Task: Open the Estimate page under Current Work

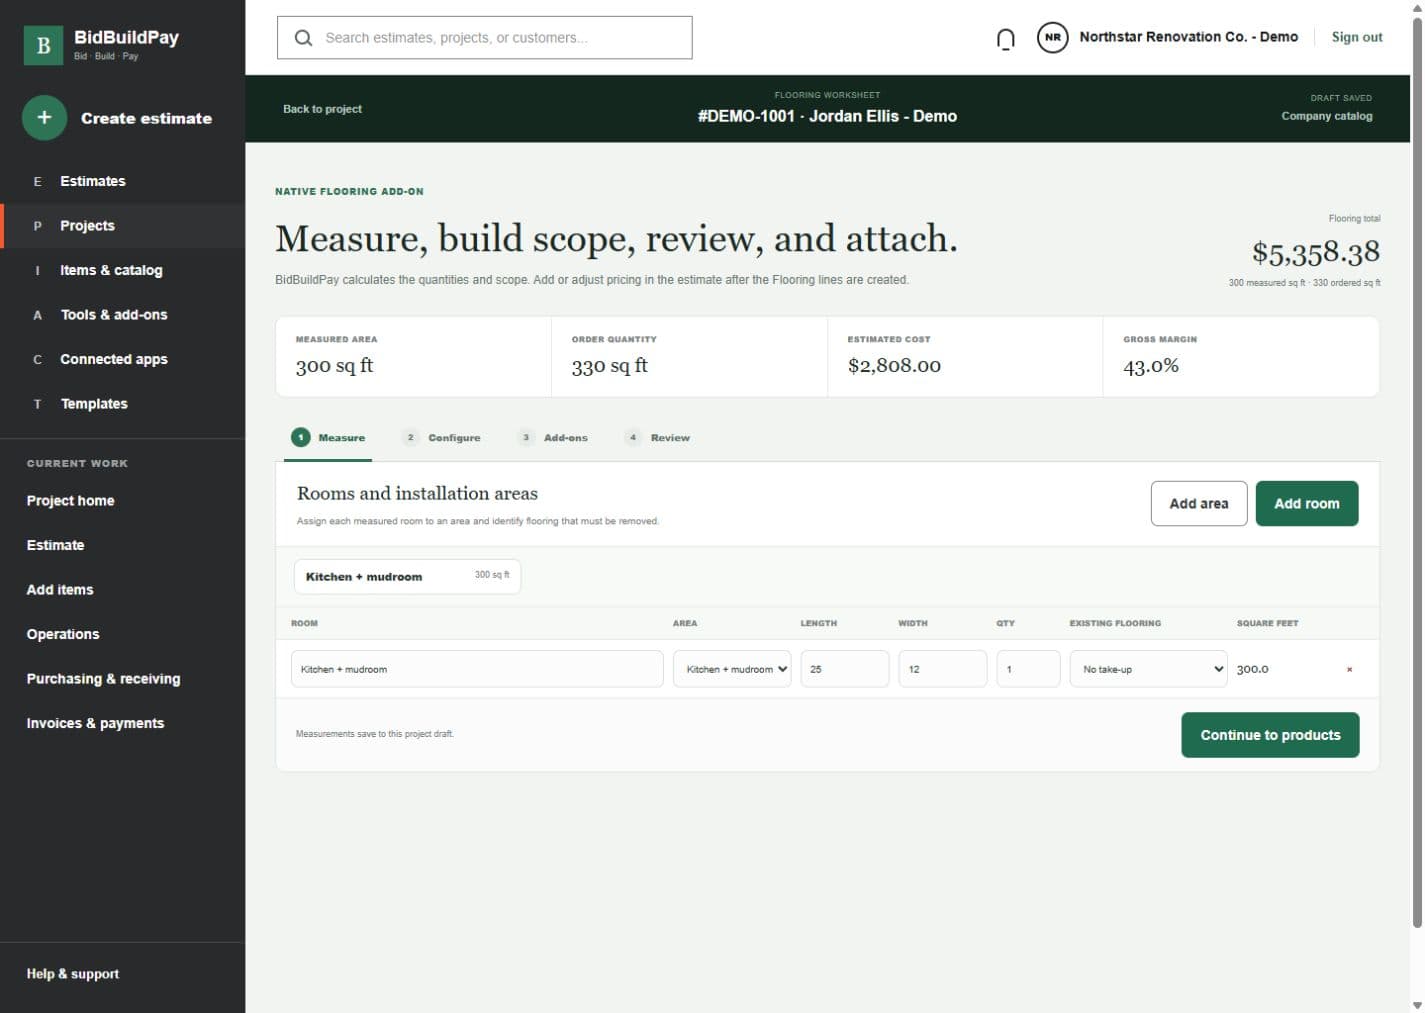Action: (x=55, y=545)
